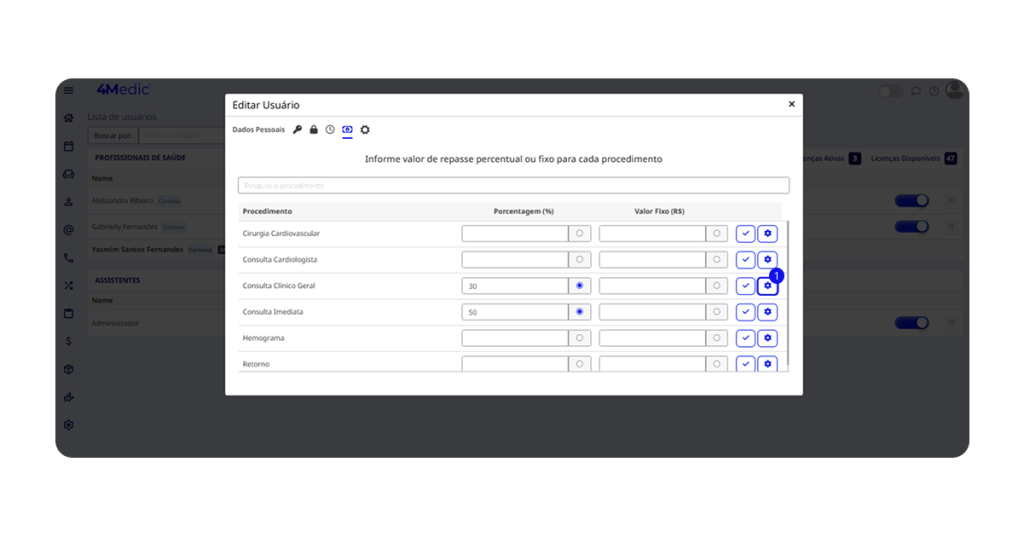Confirm Cirurgia Cardiovascular with checkmark button
This screenshot has height=537, width=1024.
coord(745,233)
